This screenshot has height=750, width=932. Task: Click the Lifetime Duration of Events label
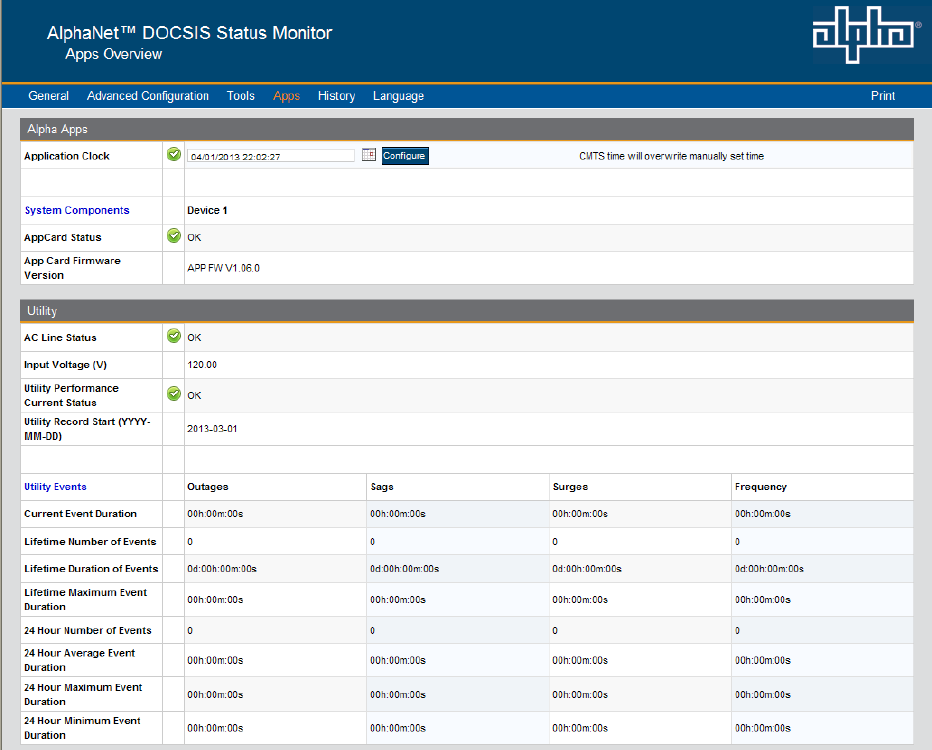[91, 569]
